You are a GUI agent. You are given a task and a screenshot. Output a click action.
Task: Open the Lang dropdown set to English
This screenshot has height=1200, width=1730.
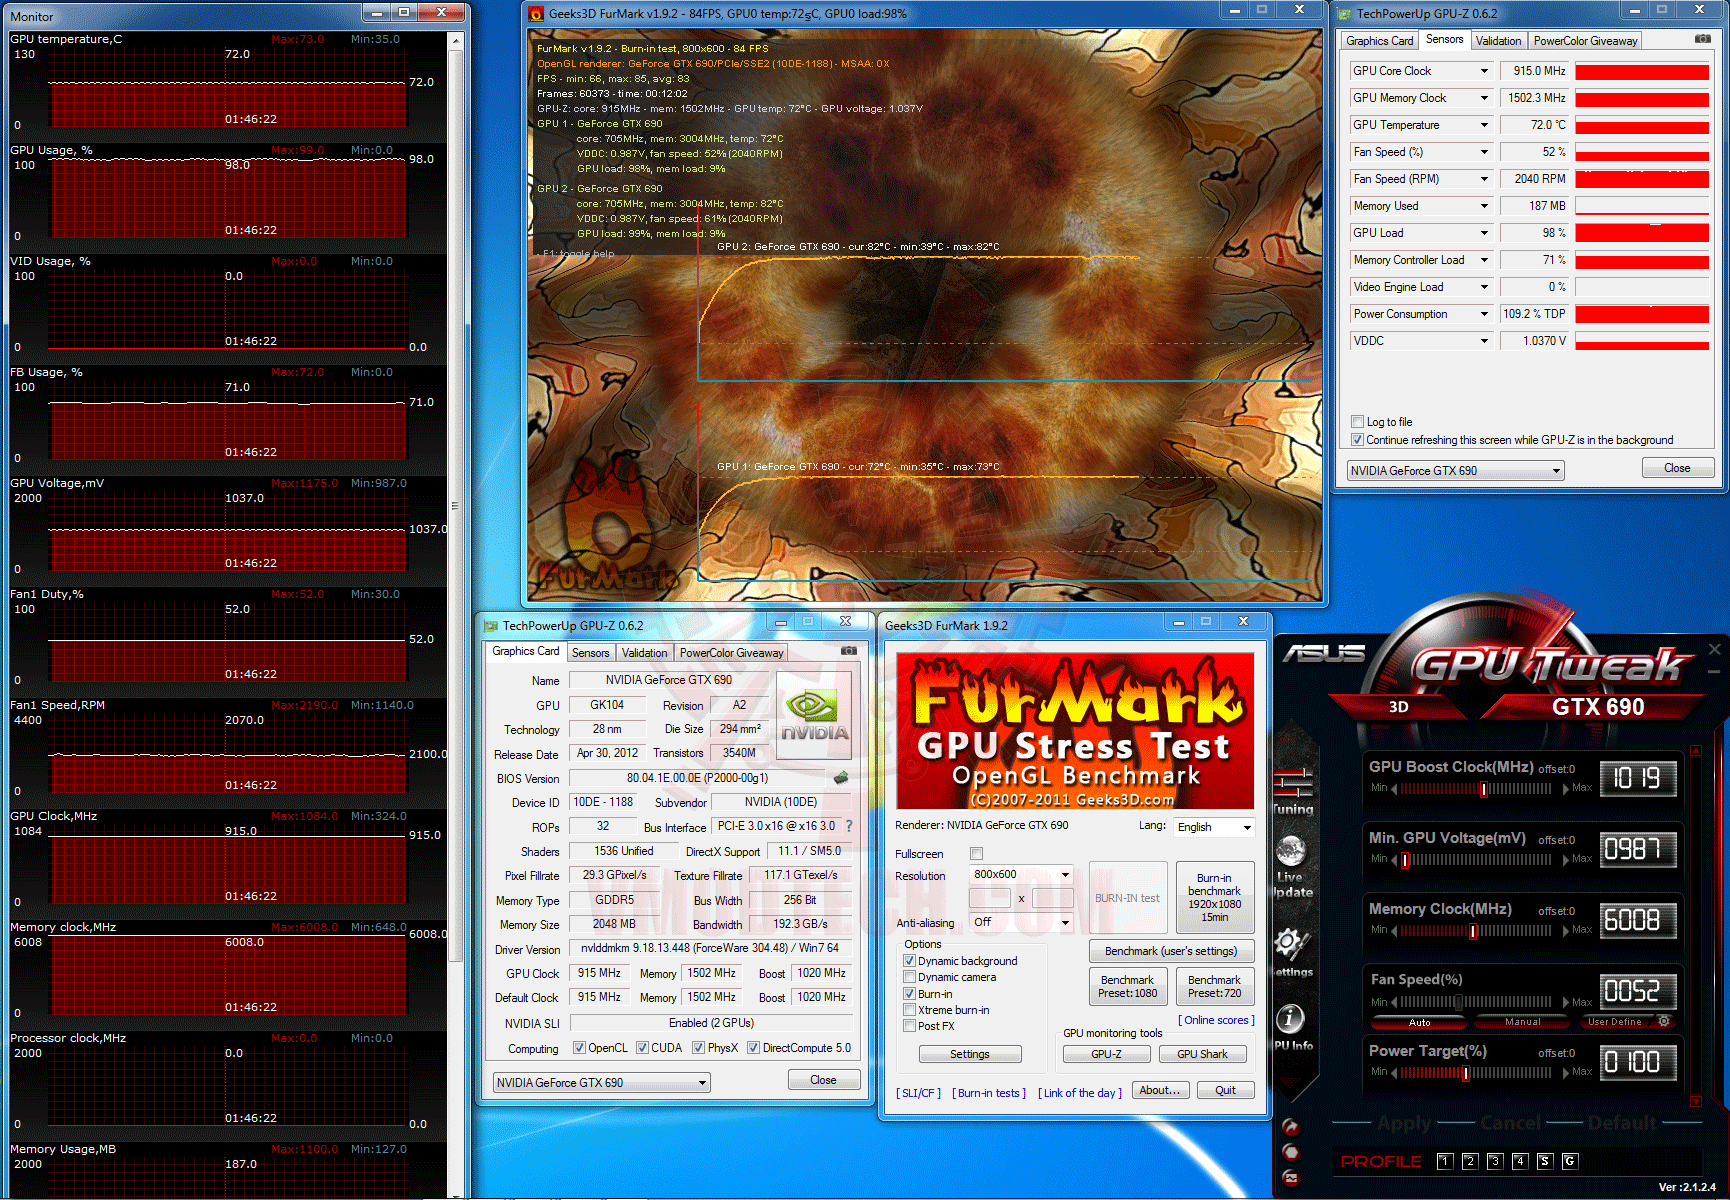pos(1215,827)
